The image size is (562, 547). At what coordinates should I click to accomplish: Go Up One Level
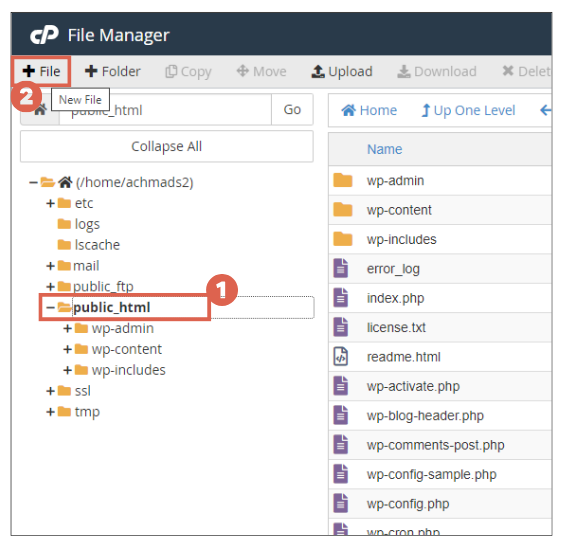click(x=468, y=110)
